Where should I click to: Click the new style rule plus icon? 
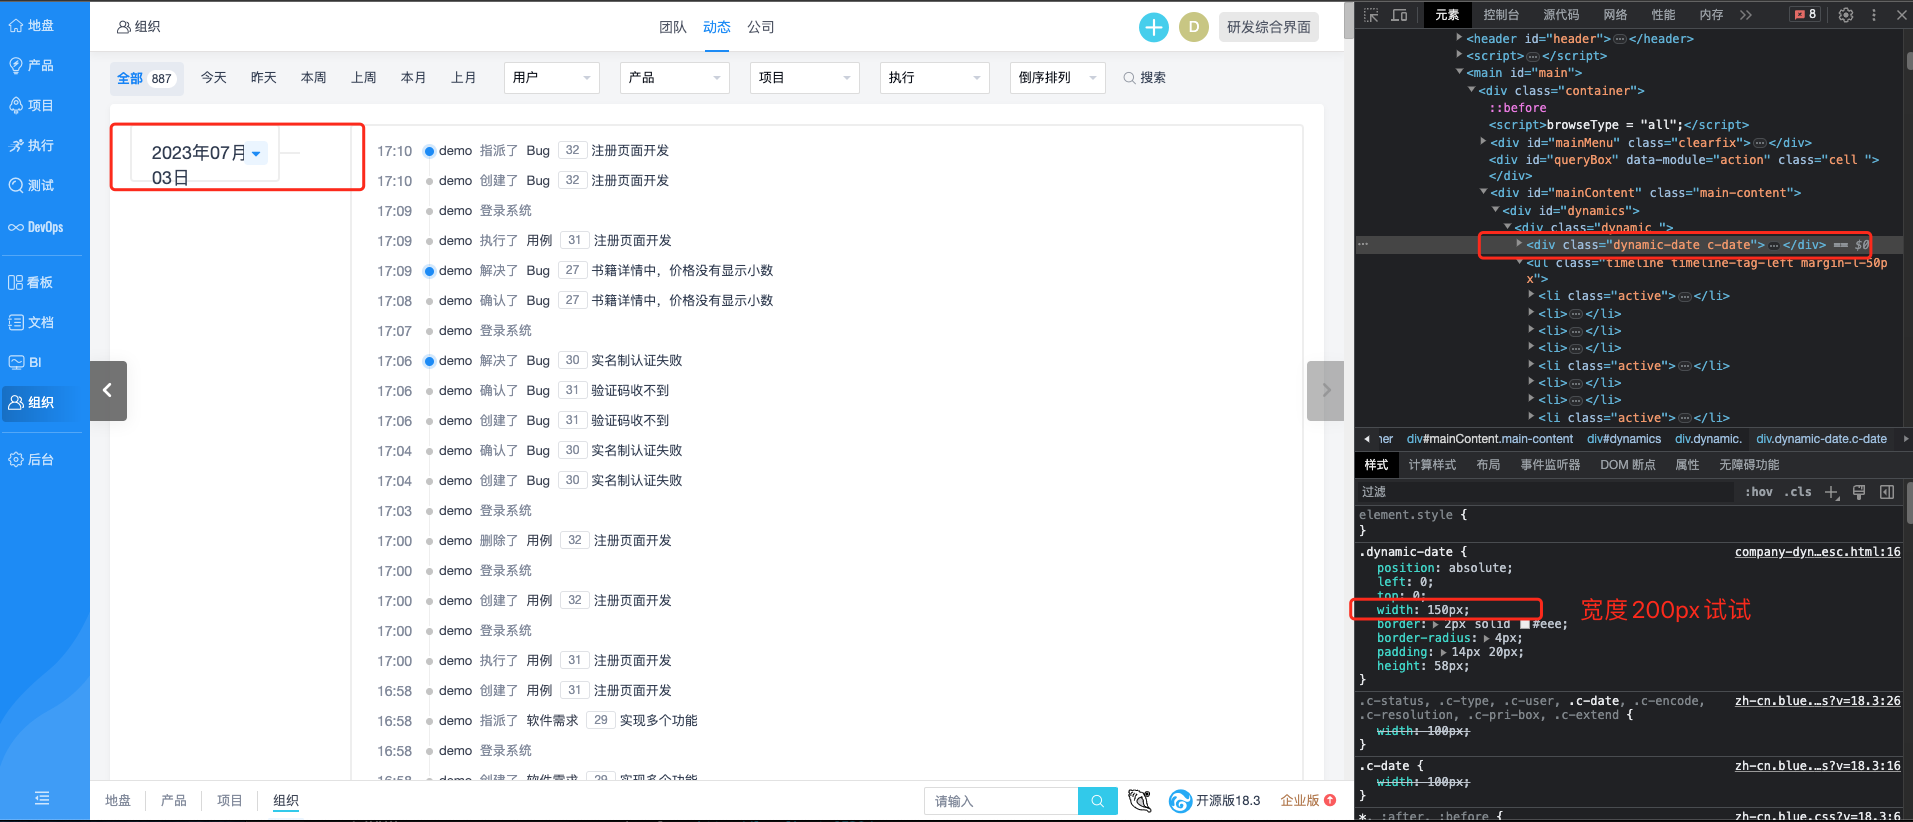point(1831,492)
